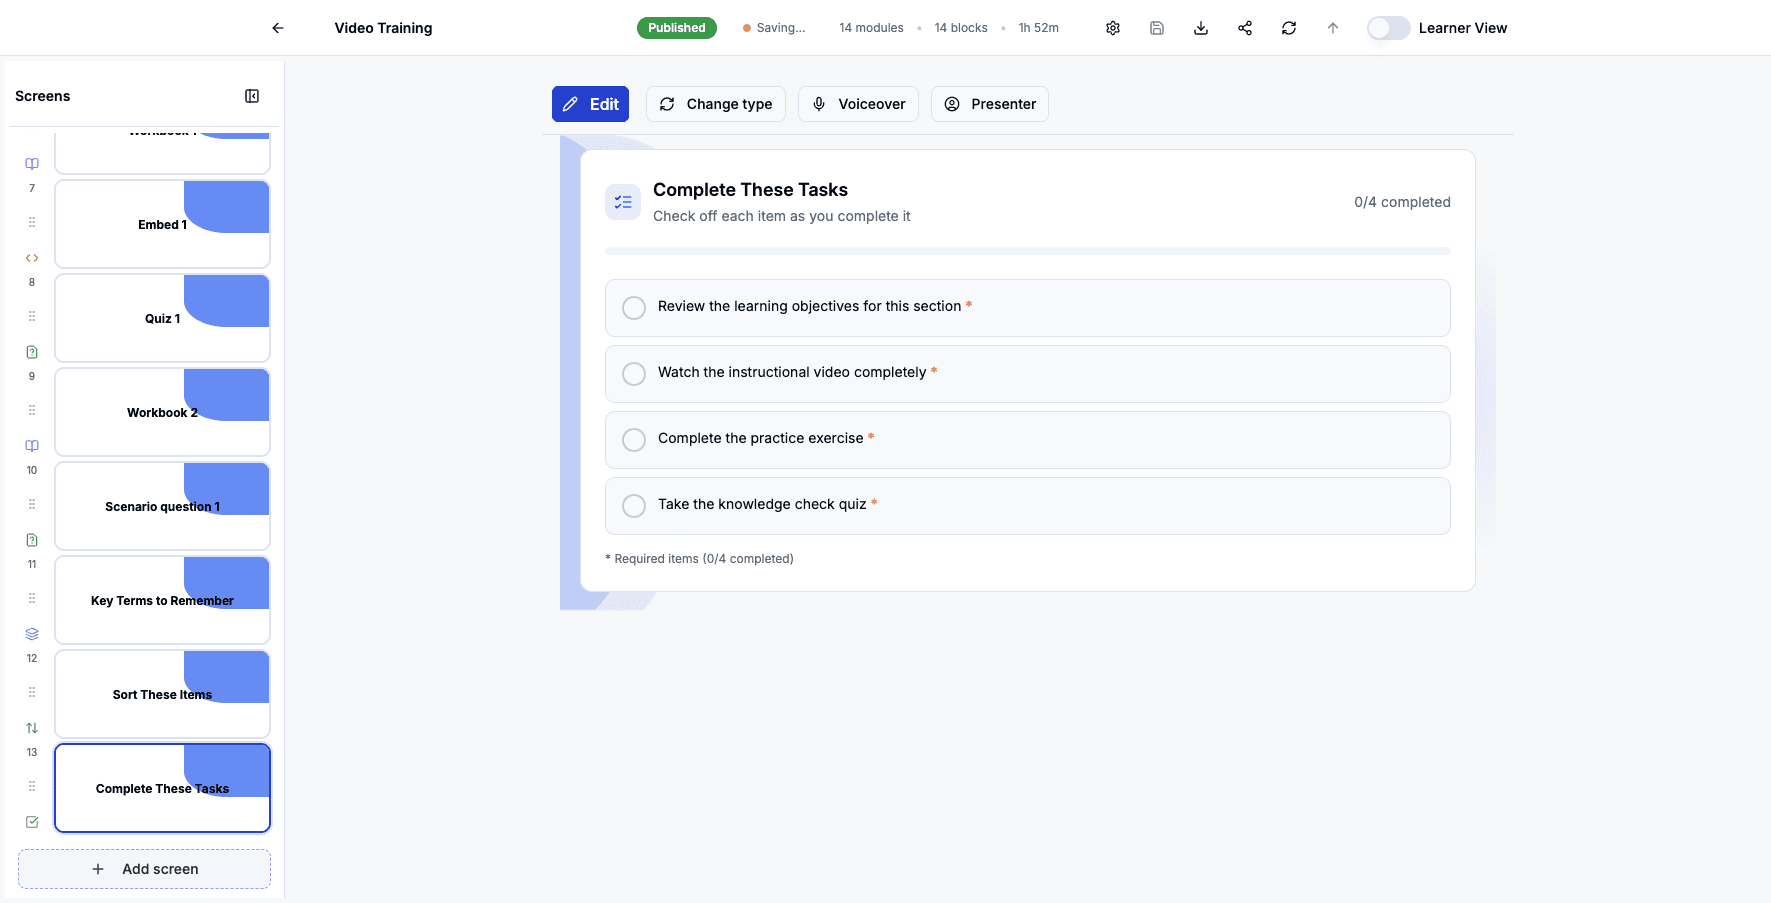Screen dimensions: 1771x903
Task: Open Change type options
Action: (x=716, y=104)
